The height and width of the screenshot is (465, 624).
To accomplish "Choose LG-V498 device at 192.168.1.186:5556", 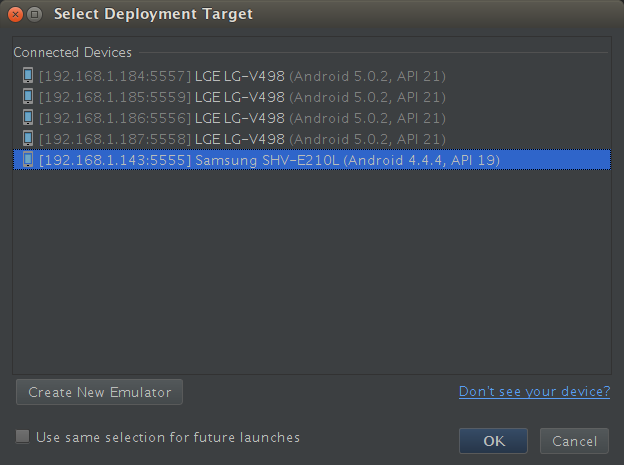I will [312, 118].
